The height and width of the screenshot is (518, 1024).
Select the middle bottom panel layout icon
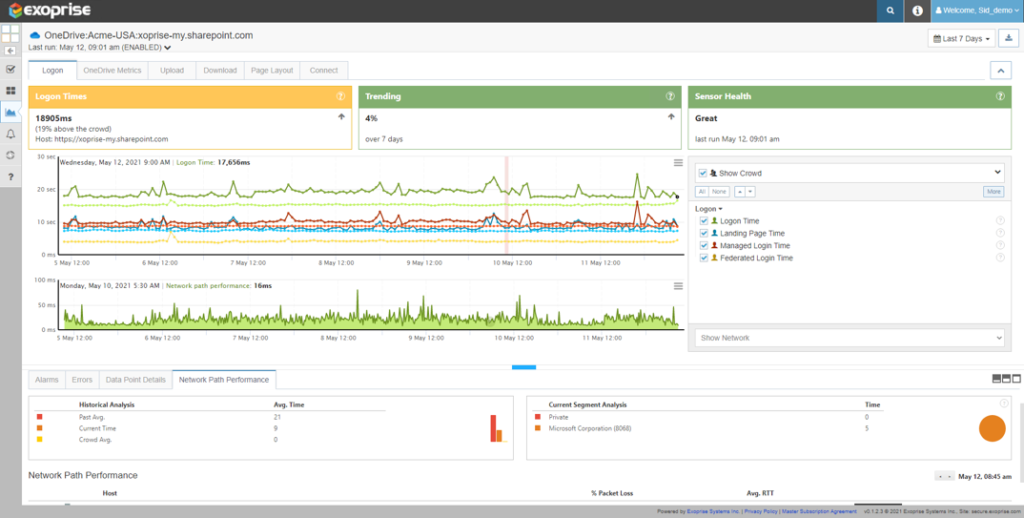[x=1006, y=378]
